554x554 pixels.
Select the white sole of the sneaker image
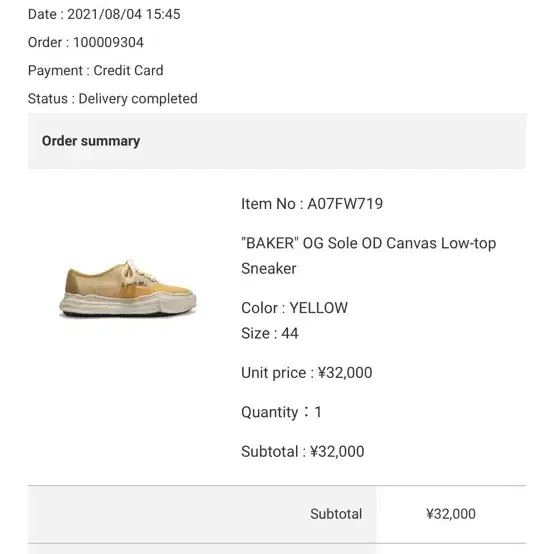[128, 304]
